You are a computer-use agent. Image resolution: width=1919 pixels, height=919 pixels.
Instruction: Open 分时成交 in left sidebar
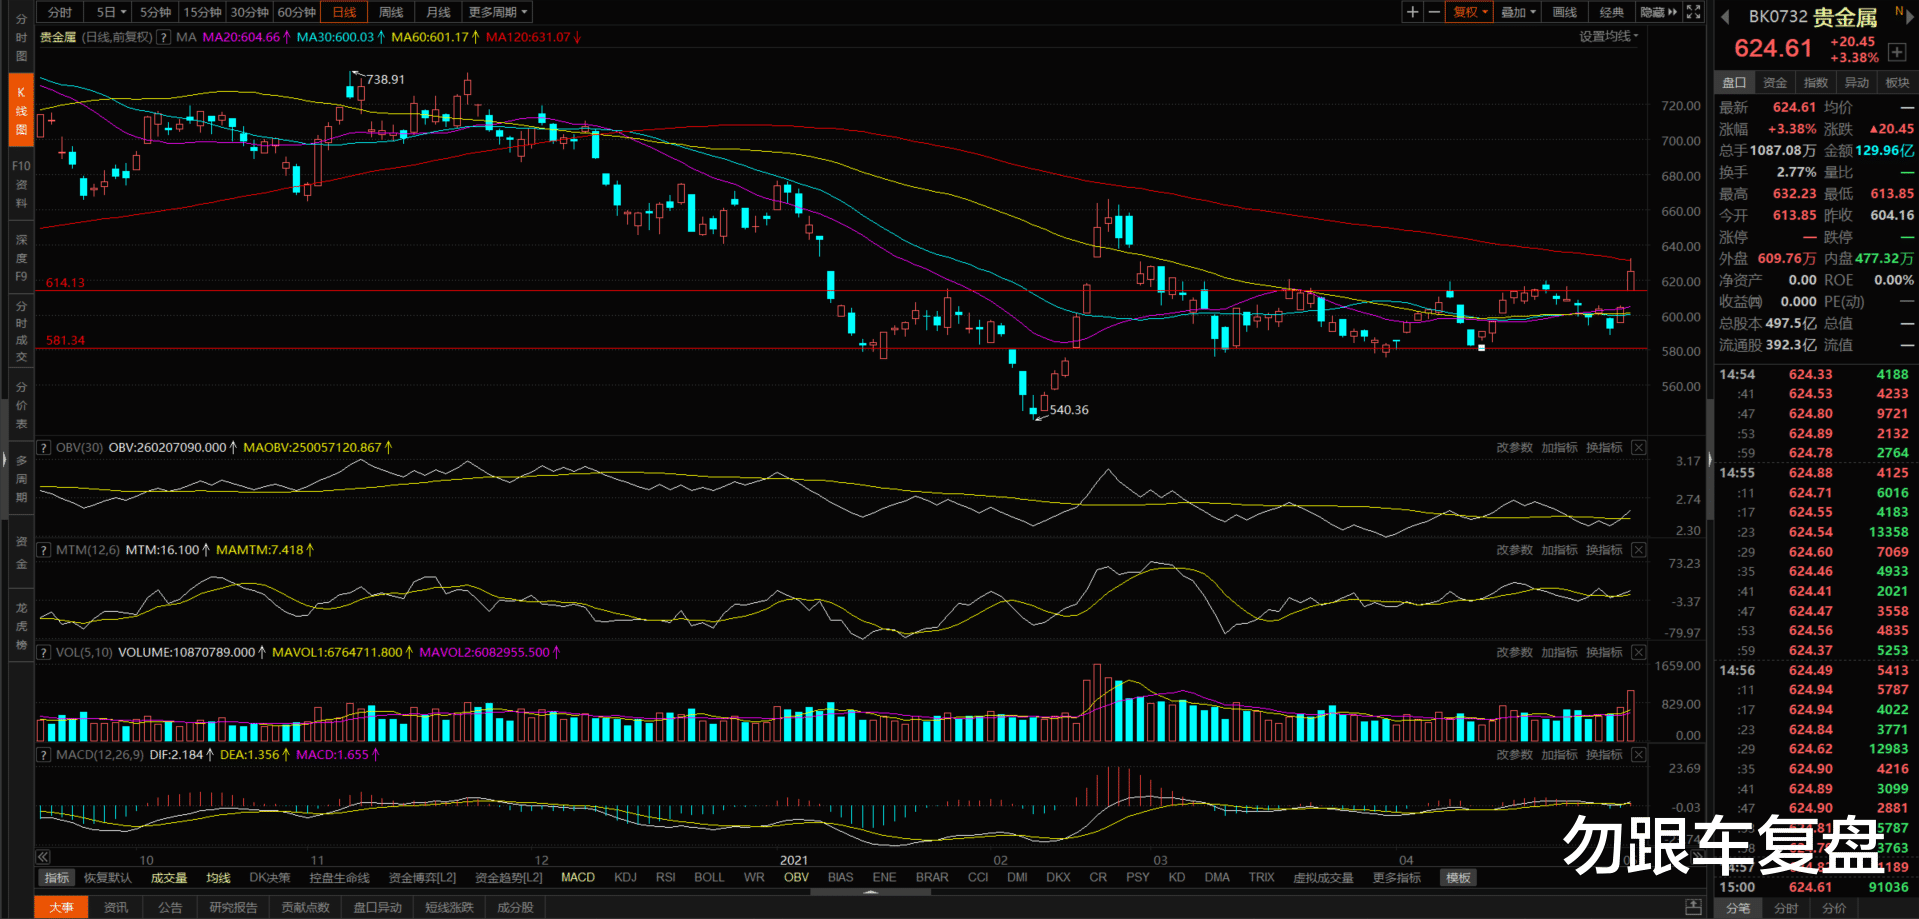[21, 332]
